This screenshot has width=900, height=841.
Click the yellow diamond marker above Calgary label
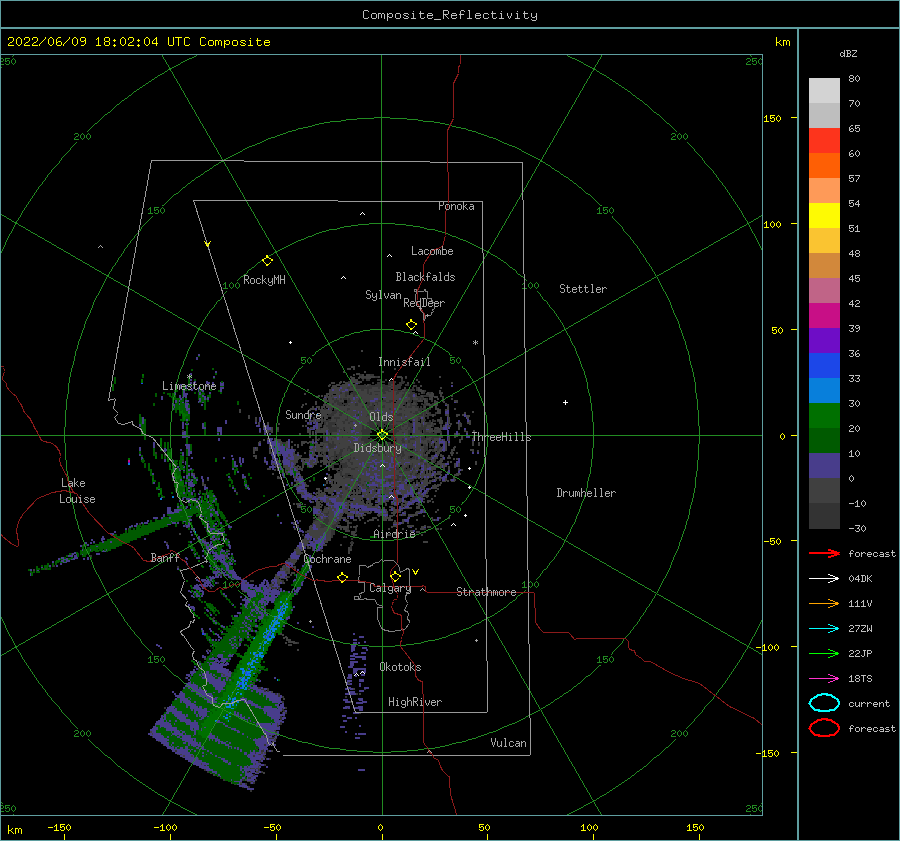pos(395,576)
